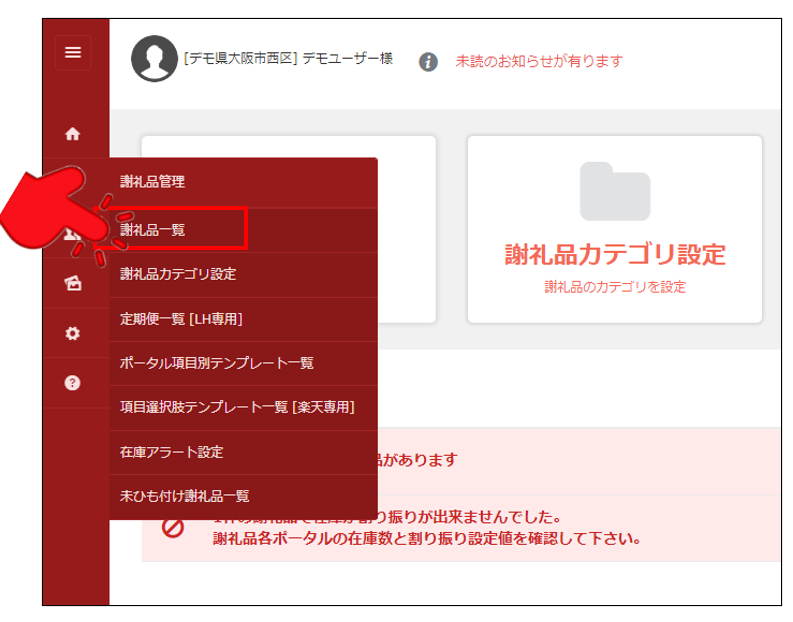Click the hamburger menu icon in sidebar
Image resolution: width=793 pixels, height=622 pixels.
(x=73, y=53)
